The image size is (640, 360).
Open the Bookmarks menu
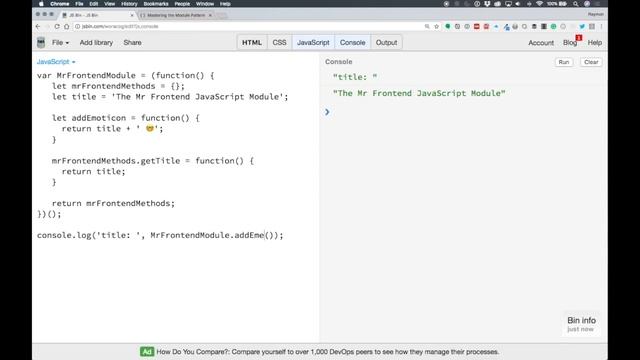coord(156,4)
